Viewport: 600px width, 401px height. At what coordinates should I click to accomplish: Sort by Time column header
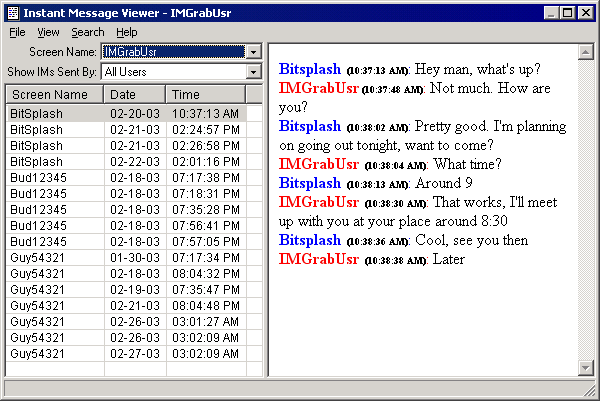pos(206,95)
